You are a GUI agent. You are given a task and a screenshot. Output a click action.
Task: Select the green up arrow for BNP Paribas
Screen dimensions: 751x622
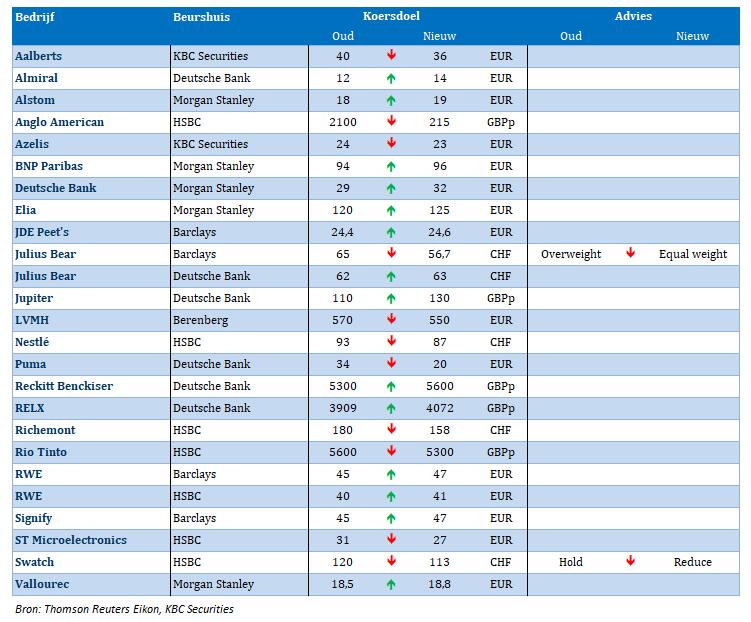391,166
